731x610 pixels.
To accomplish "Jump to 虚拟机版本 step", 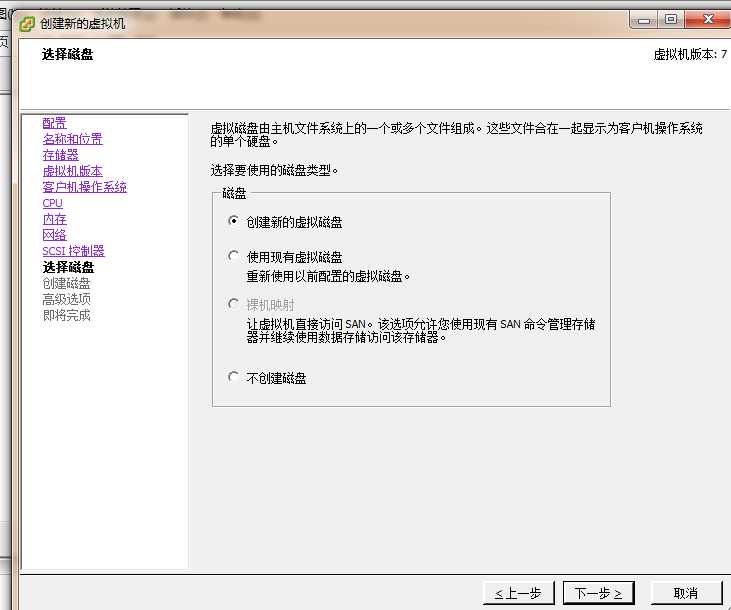I will point(72,171).
